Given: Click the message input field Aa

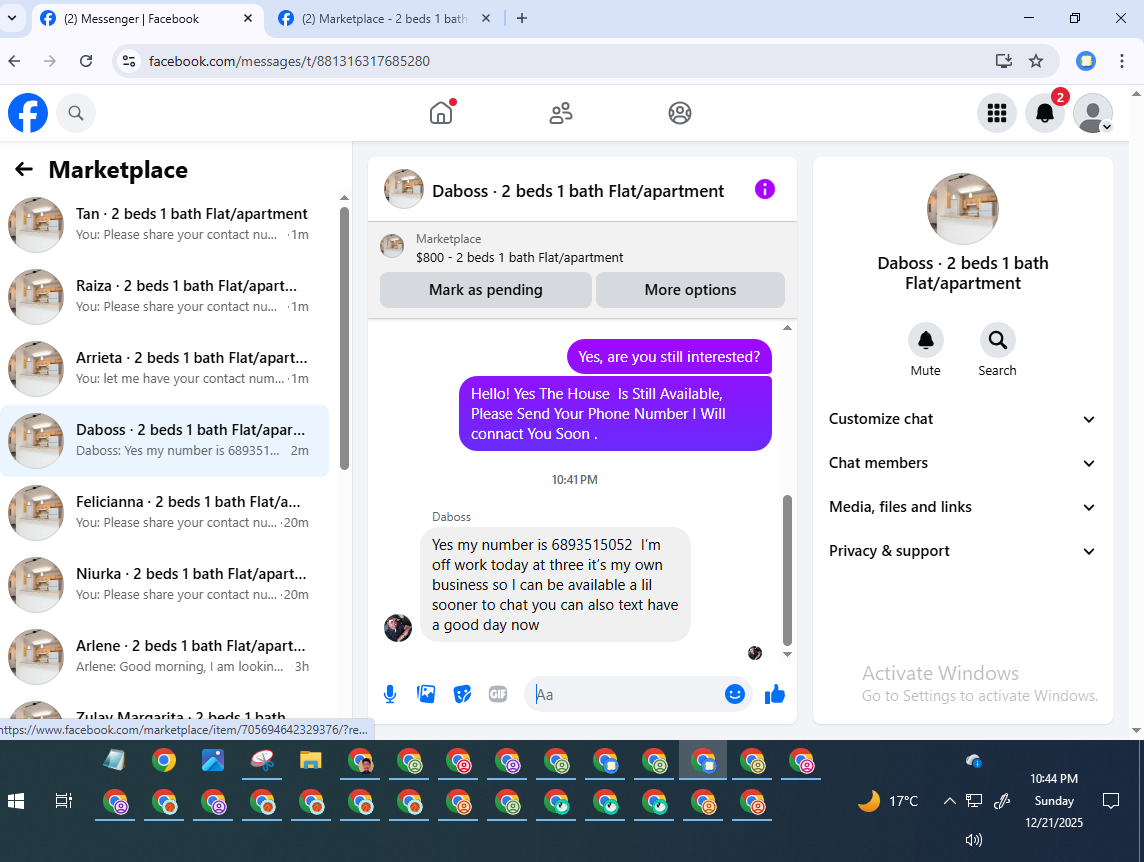Looking at the screenshot, I should 627,694.
